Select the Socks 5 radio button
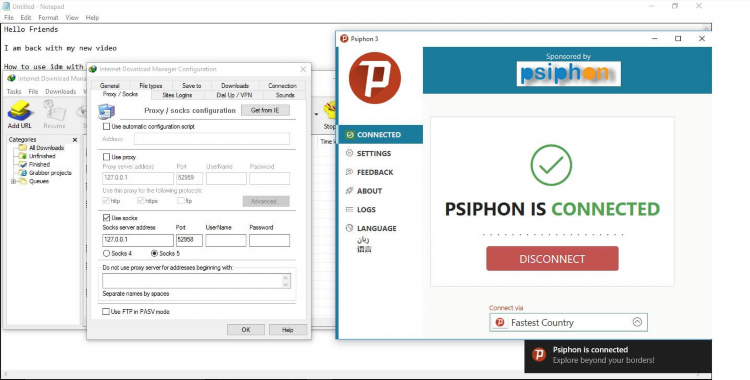 pyautogui.click(x=154, y=253)
